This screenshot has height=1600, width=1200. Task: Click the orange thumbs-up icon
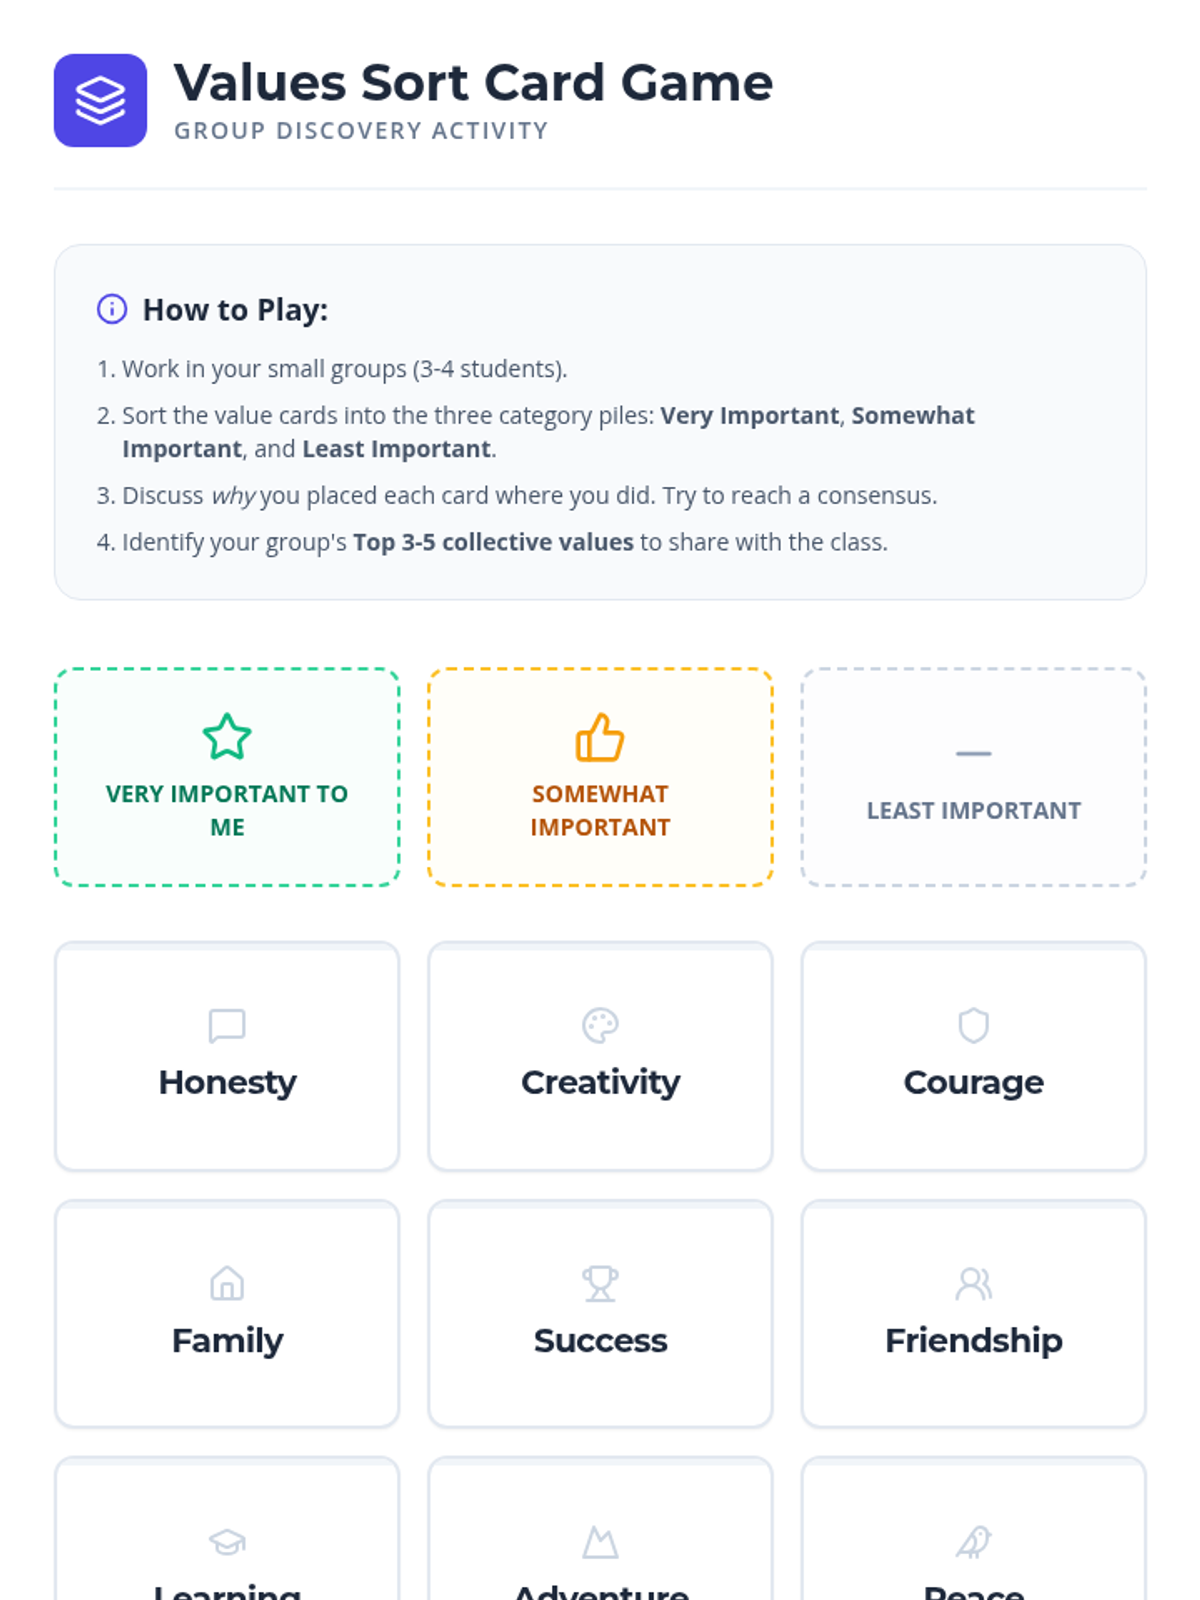pos(600,737)
